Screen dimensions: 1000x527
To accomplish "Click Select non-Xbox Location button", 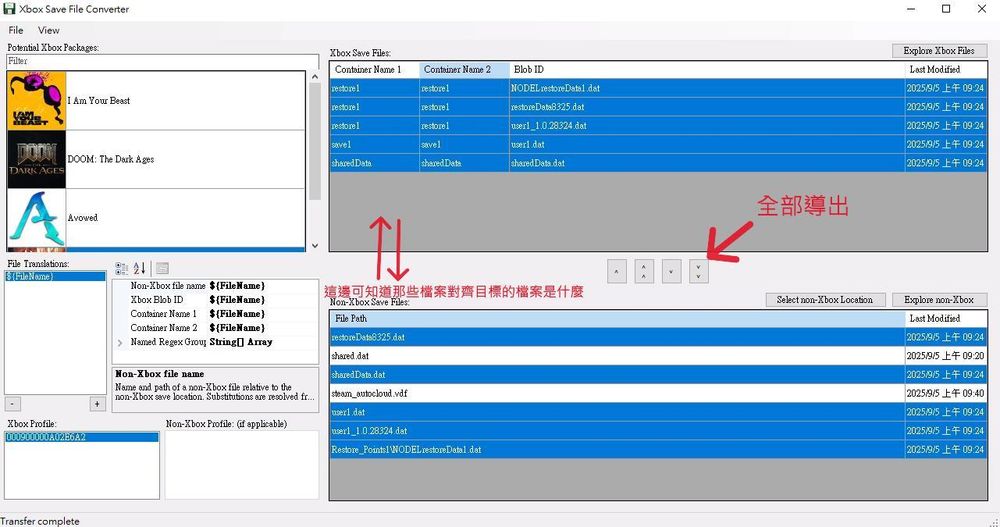I will coord(825,300).
